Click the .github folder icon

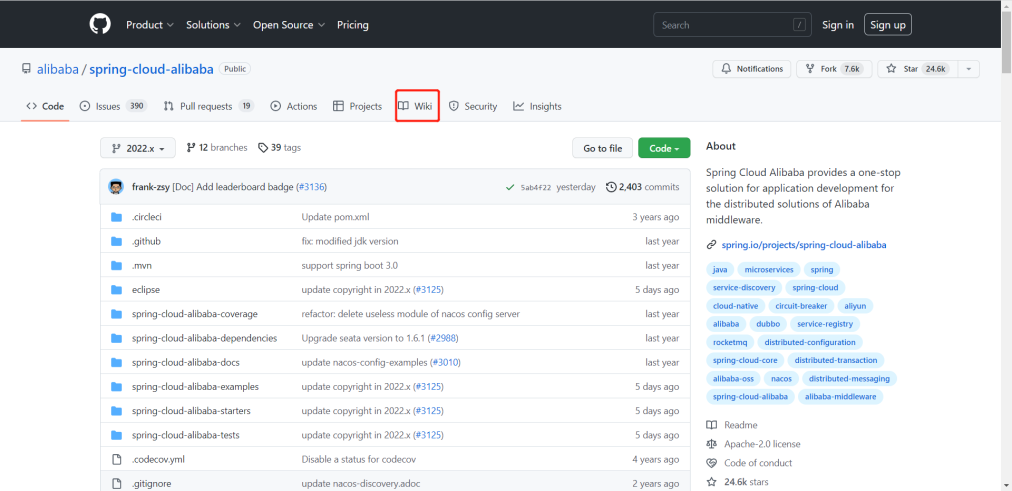click(x=116, y=241)
